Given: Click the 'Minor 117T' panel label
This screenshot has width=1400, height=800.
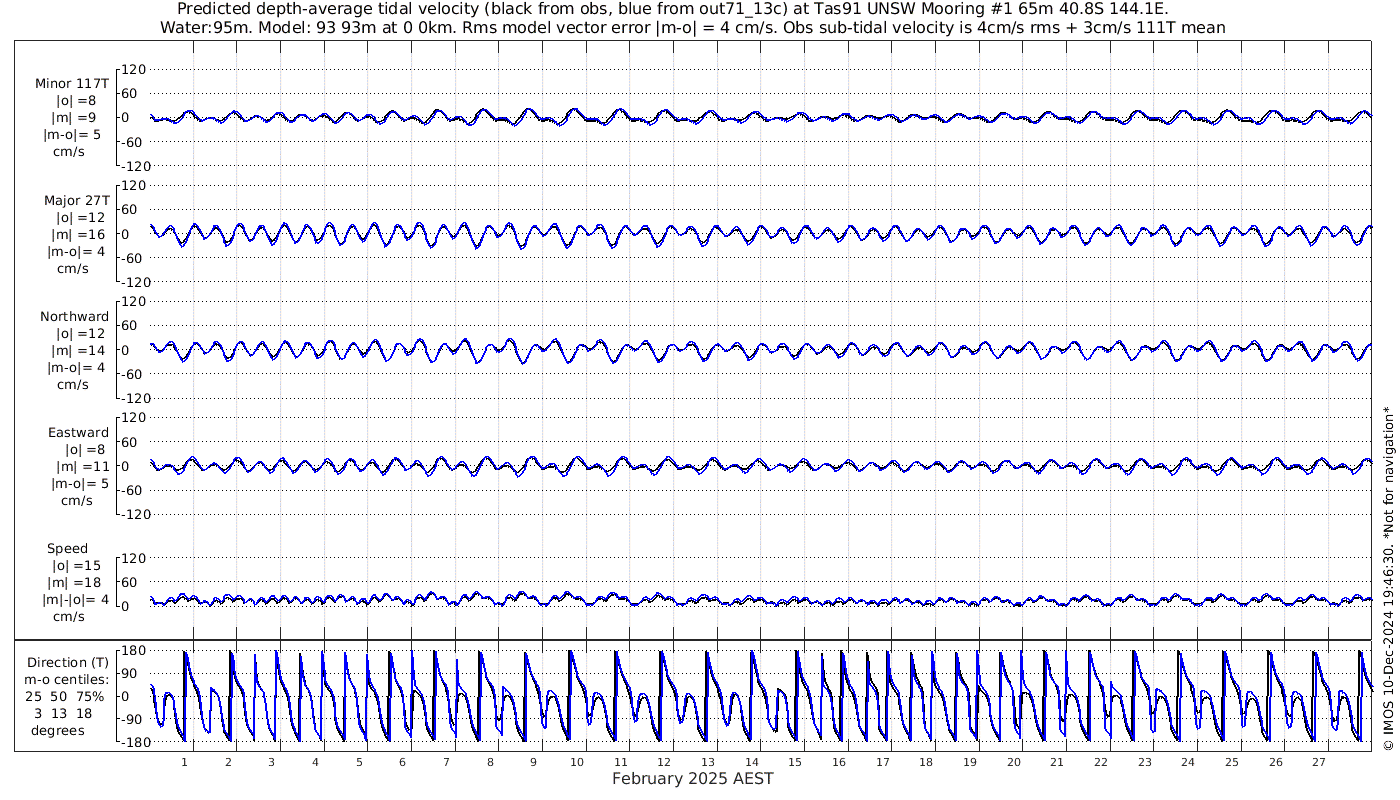Looking at the screenshot, I should click(x=72, y=84).
